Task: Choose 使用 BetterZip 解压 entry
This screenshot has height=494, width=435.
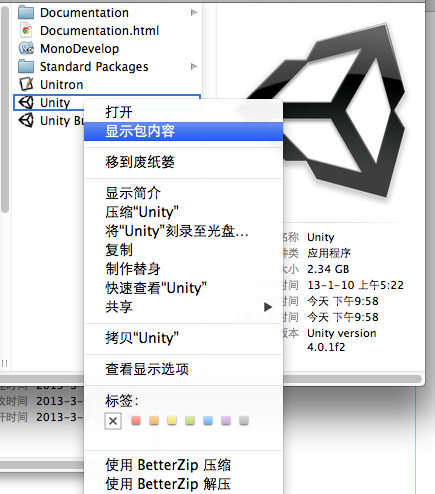Action: pos(183,484)
